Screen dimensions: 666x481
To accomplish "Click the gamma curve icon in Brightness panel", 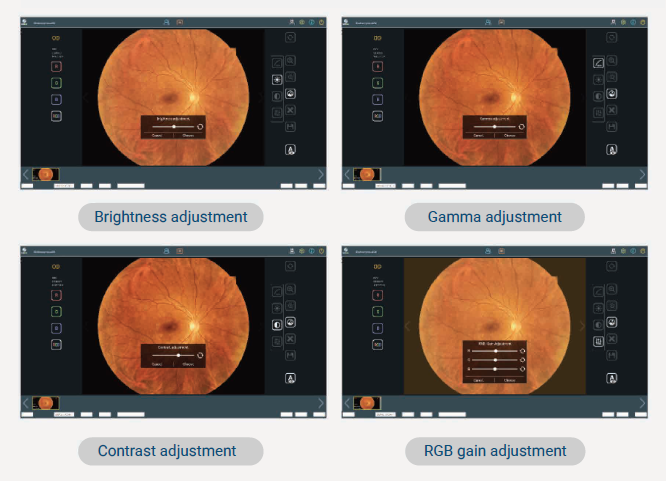I will click(x=277, y=63).
